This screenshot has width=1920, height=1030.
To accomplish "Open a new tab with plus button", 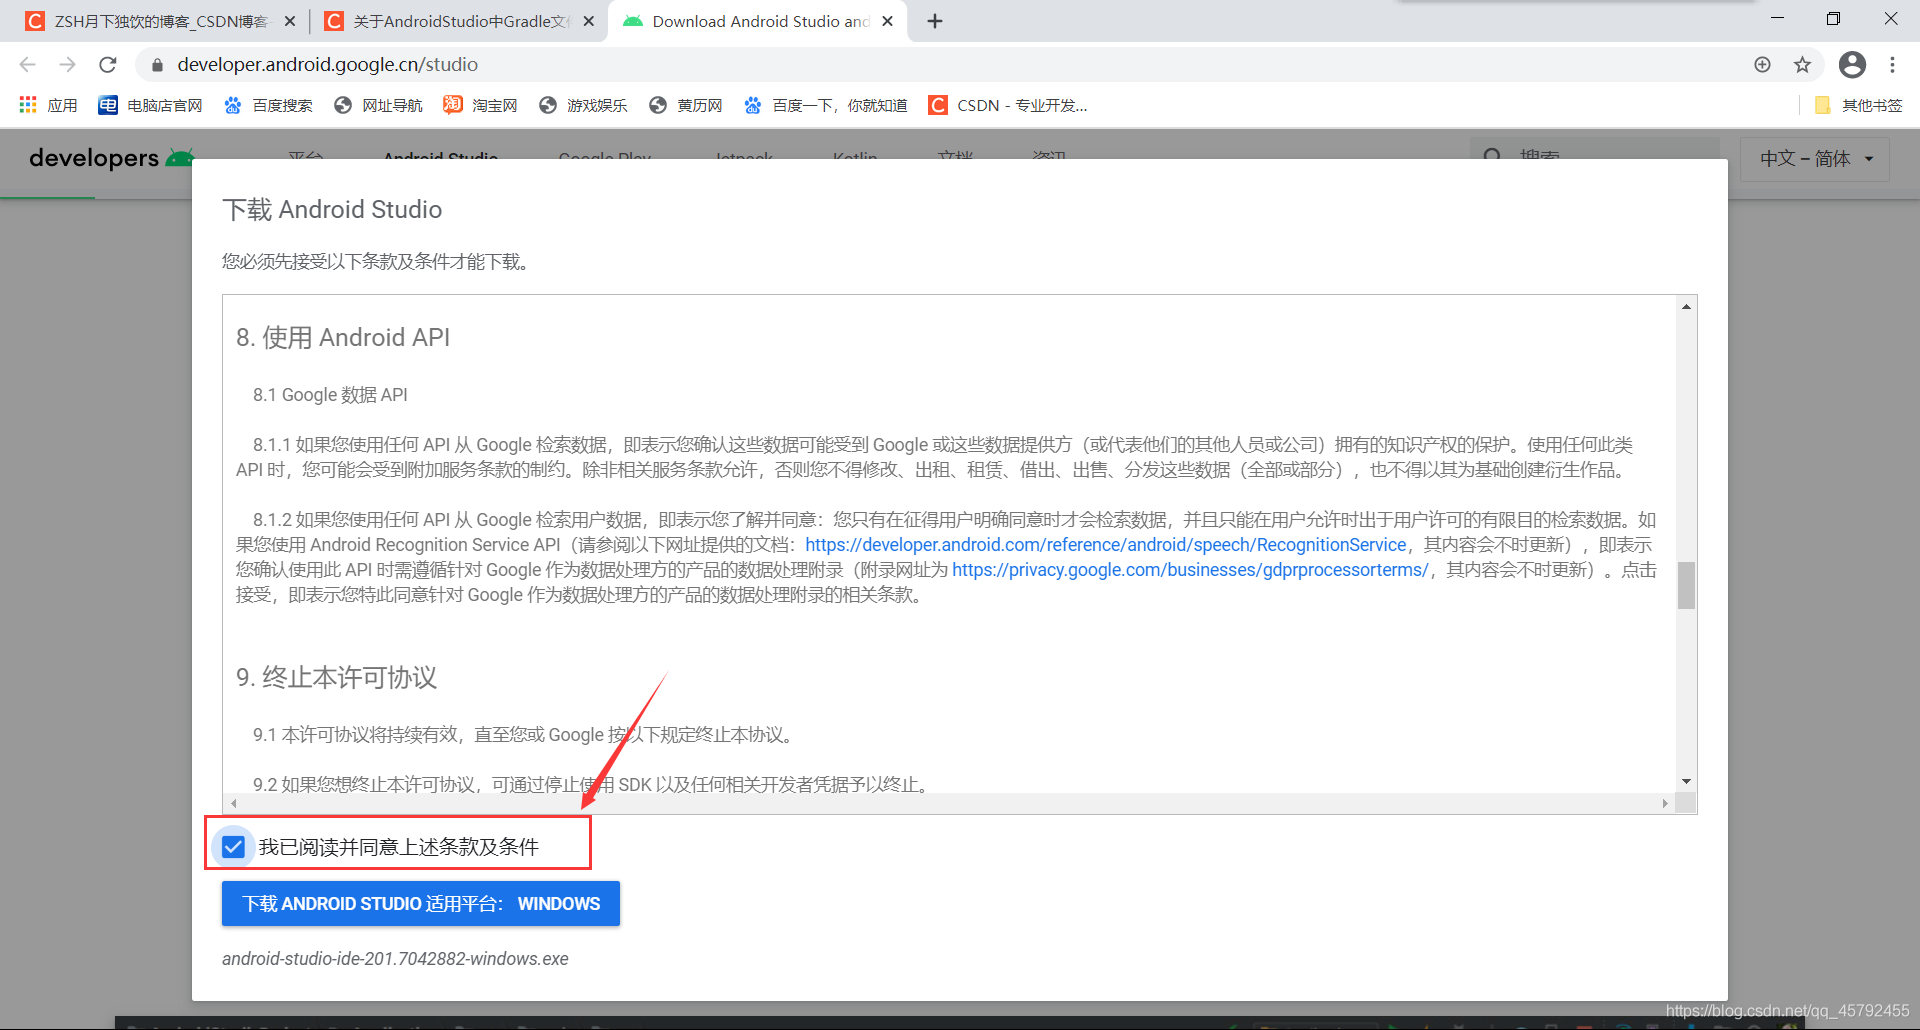I will (935, 21).
